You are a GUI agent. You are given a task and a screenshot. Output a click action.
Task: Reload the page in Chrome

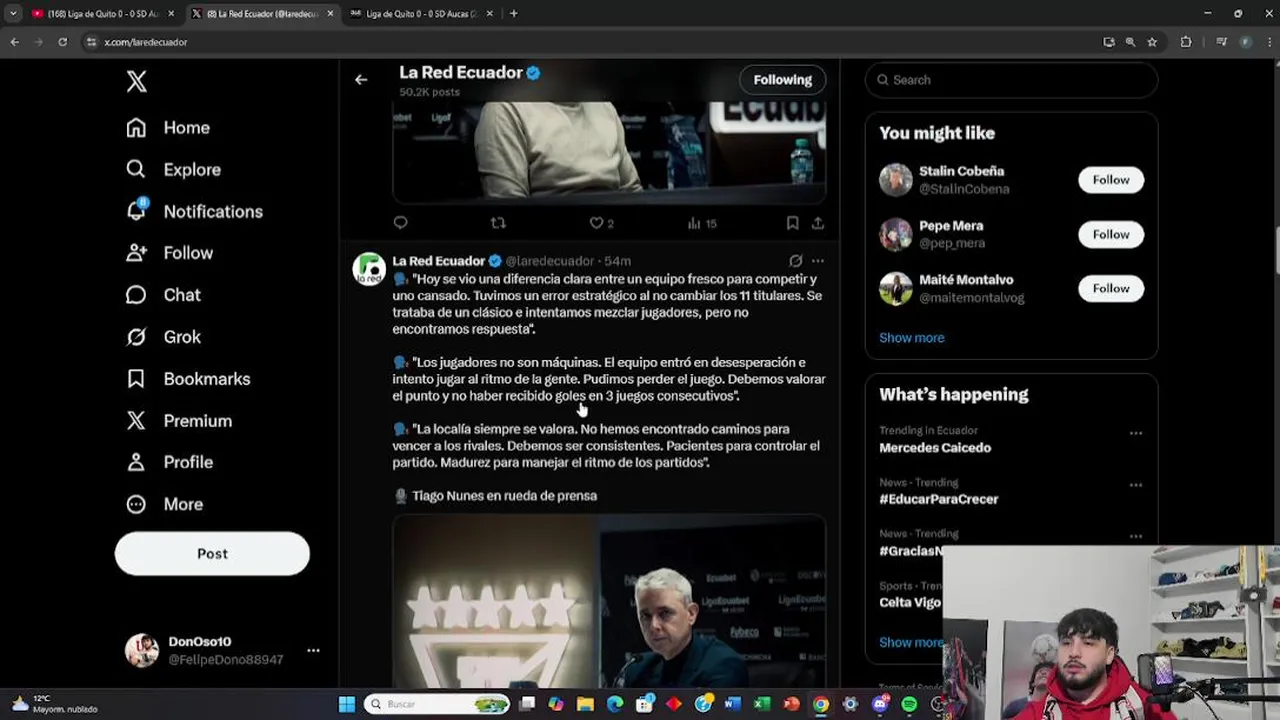[62, 42]
